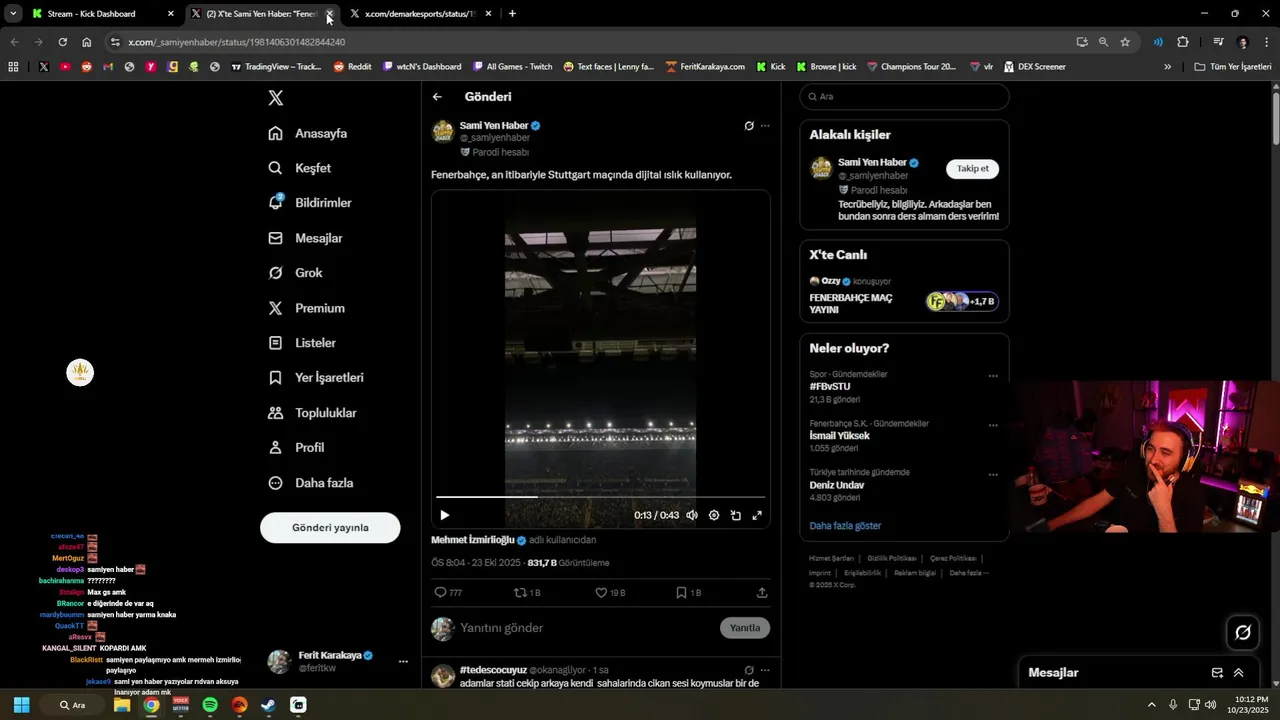This screenshot has height=720, width=1280.
Task: Open Ferit Karakaya account options menu
Action: pyautogui.click(x=403, y=661)
